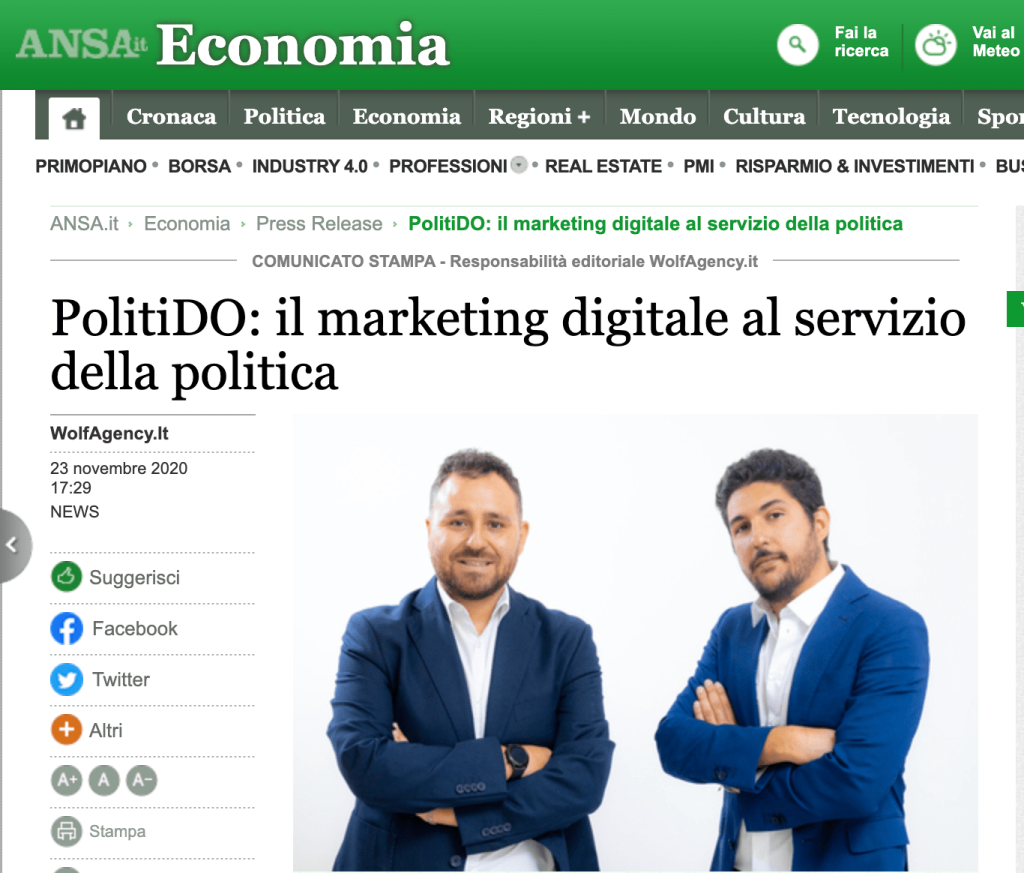Click the green Suggerisci thumbs-up icon

click(66, 577)
